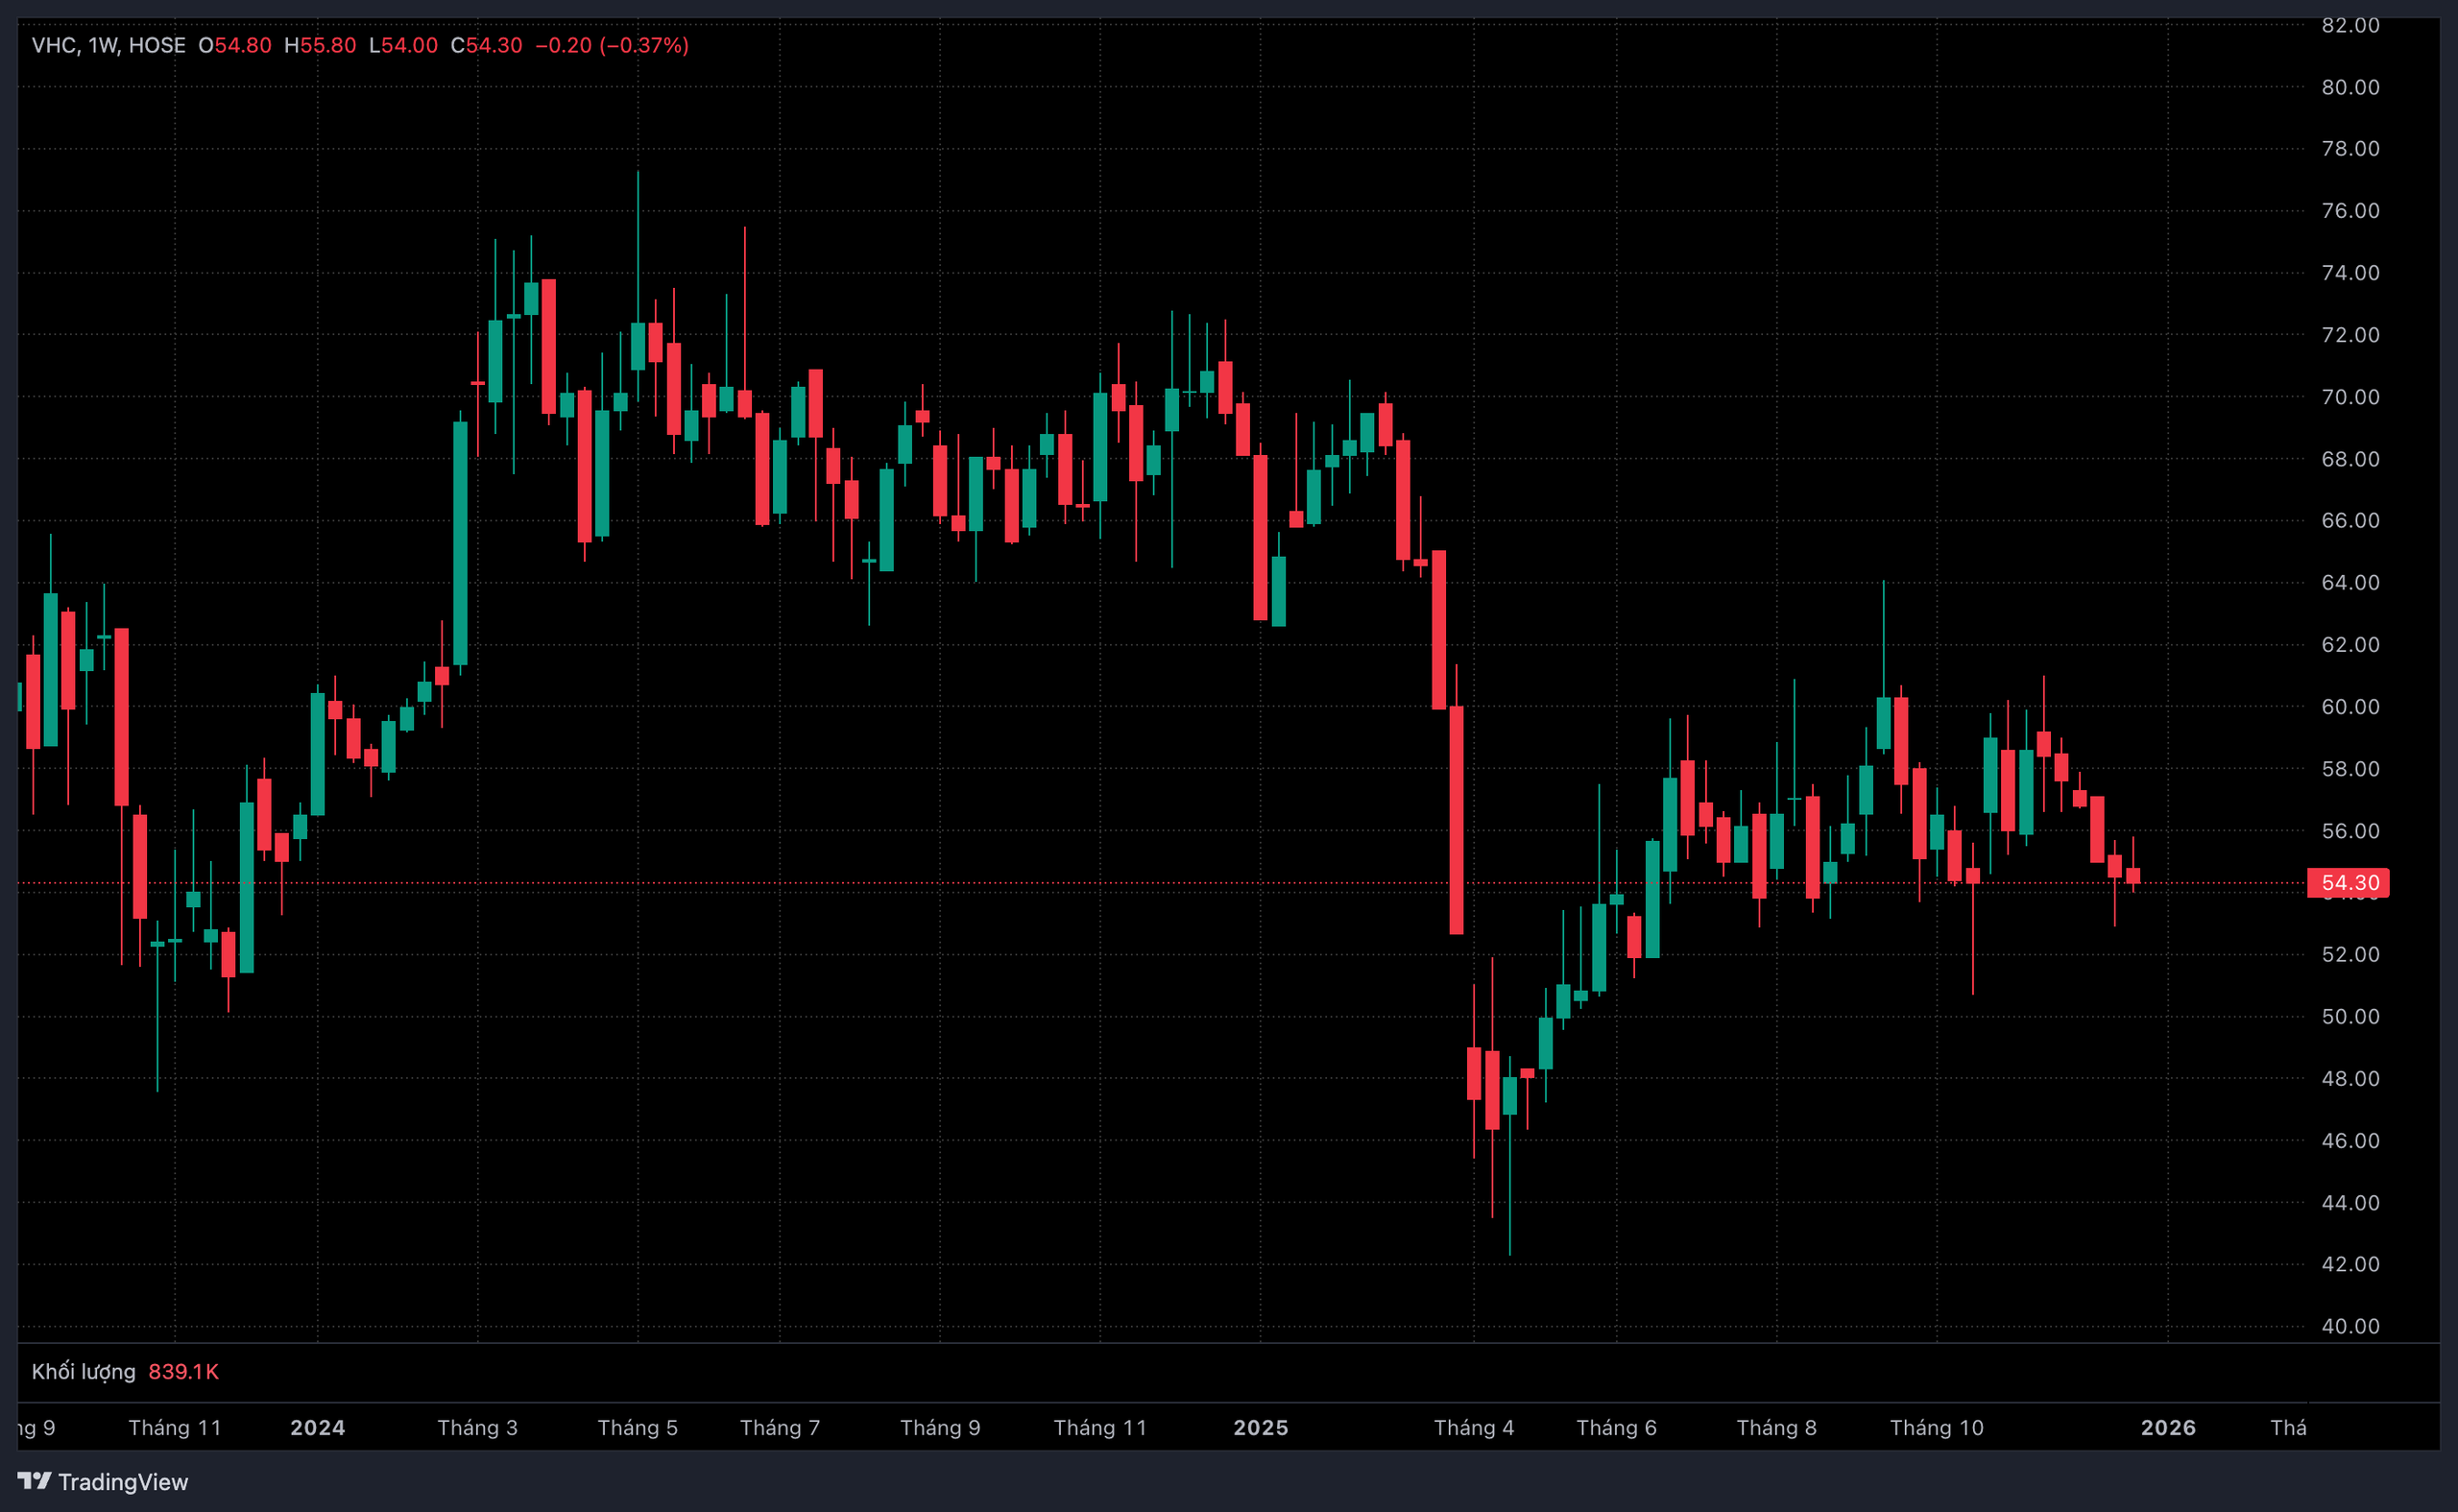The image size is (2458, 1512).
Task: Click the 839.1K volume value
Action: 183,1371
